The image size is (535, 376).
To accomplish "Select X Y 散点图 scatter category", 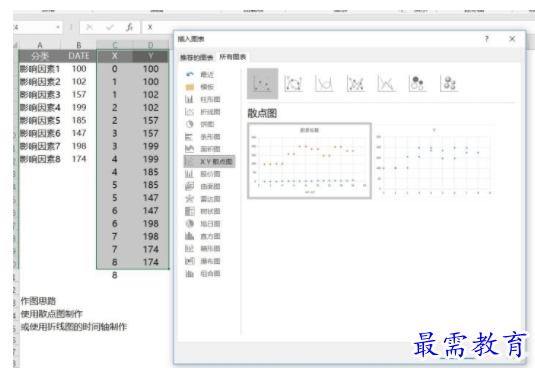I will (x=209, y=161).
